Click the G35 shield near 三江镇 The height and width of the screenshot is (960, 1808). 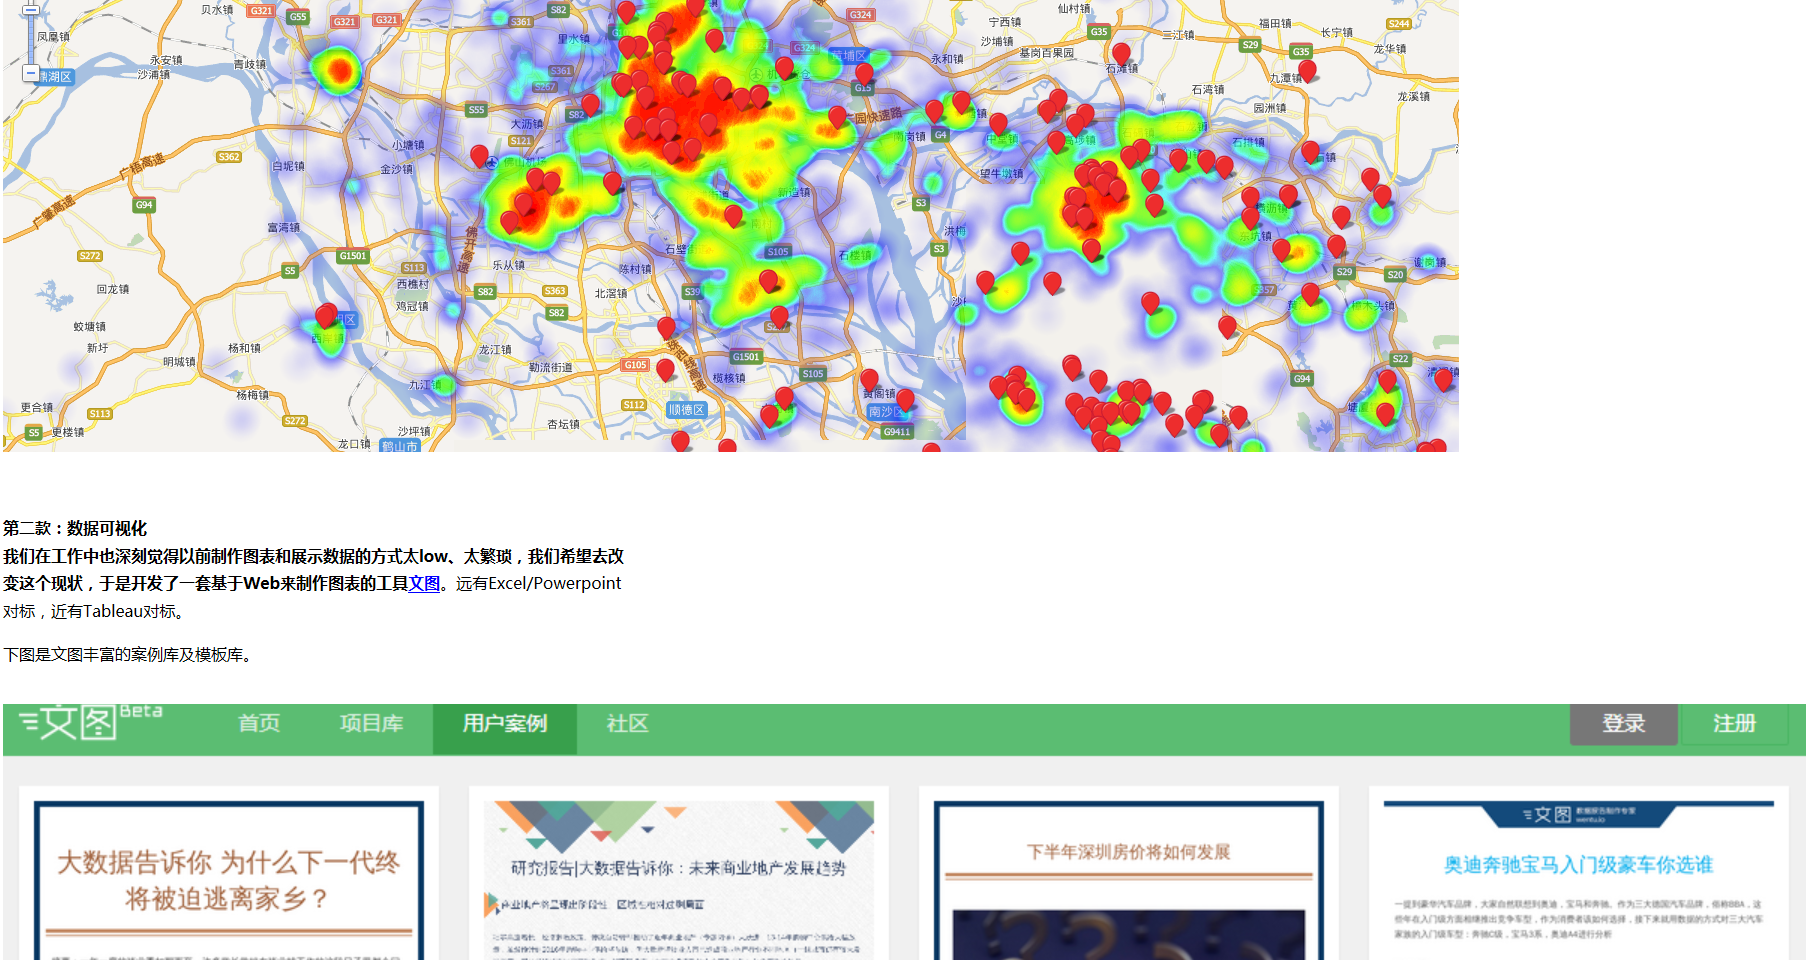click(x=1099, y=32)
